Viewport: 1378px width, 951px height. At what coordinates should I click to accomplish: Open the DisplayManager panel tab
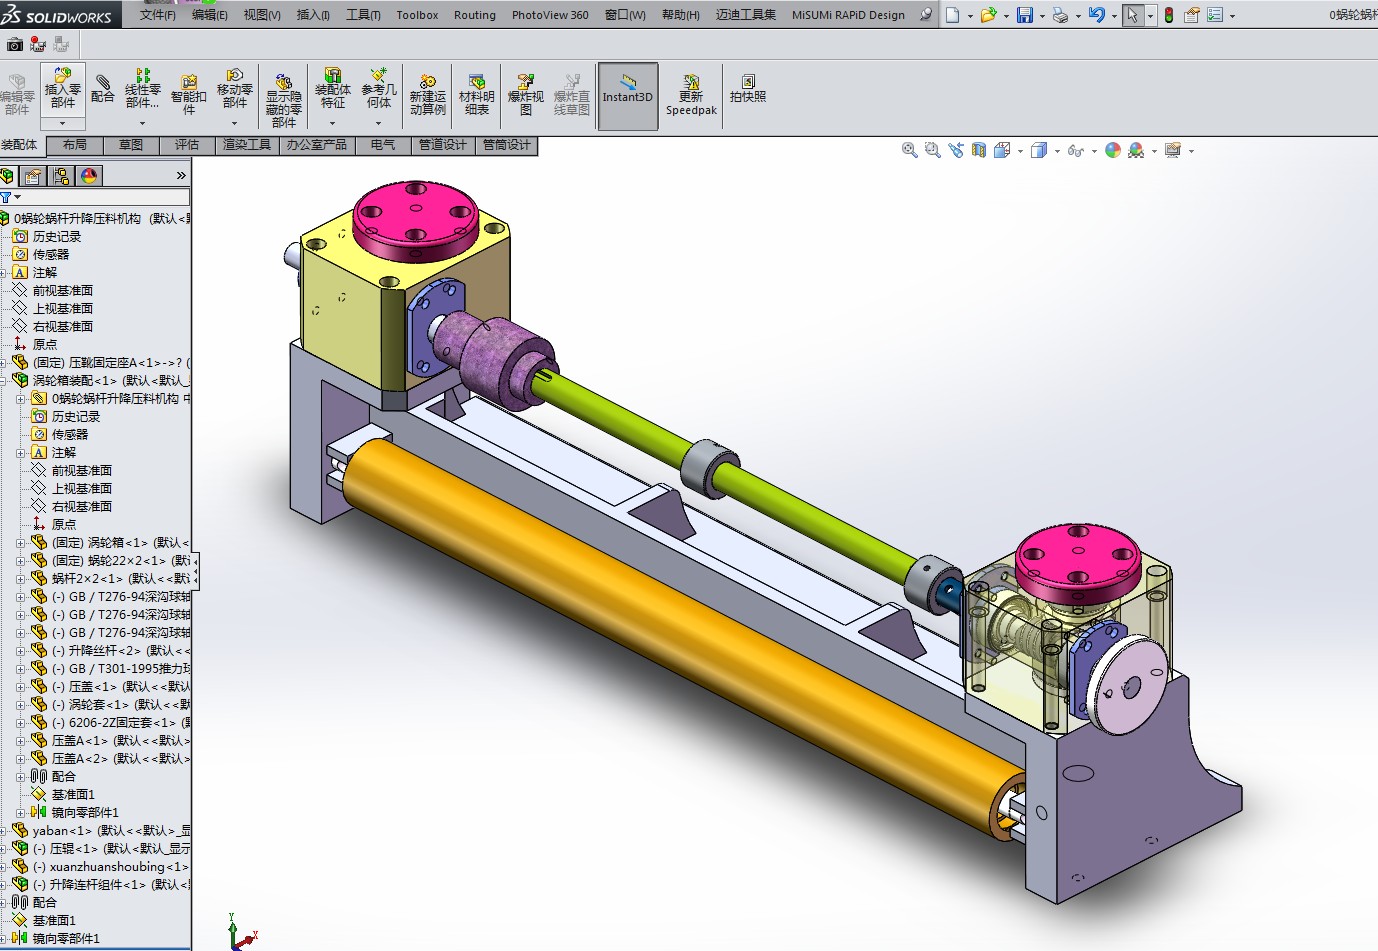click(x=89, y=176)
